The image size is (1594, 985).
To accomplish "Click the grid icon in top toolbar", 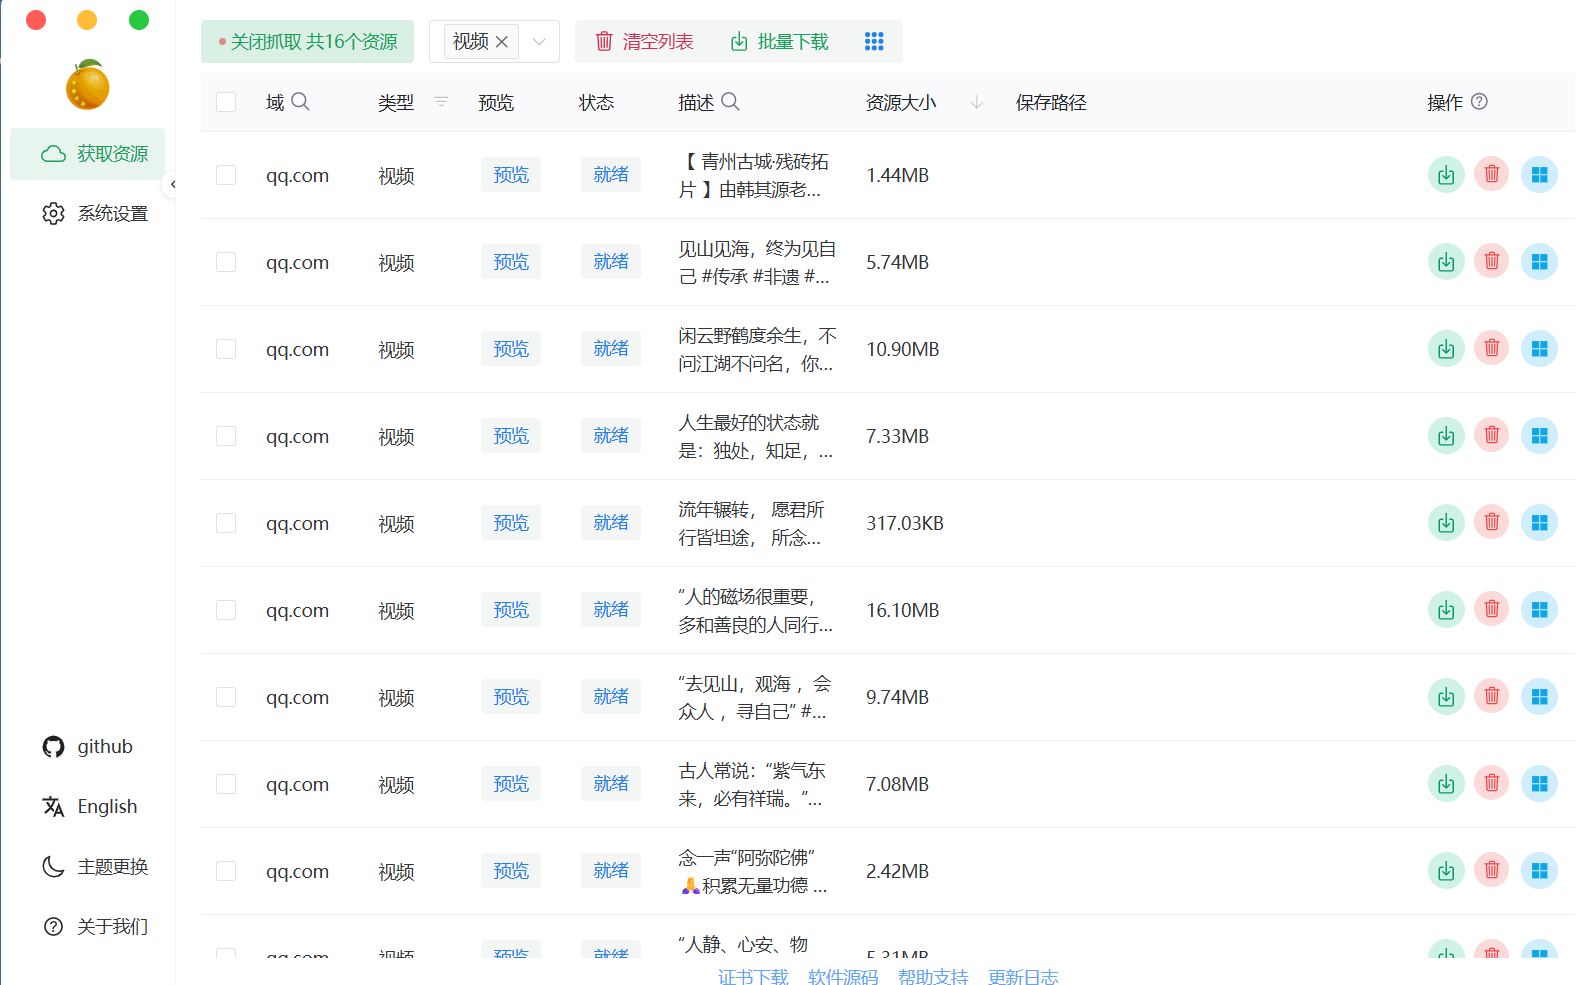I will click(x=873, y=41).
